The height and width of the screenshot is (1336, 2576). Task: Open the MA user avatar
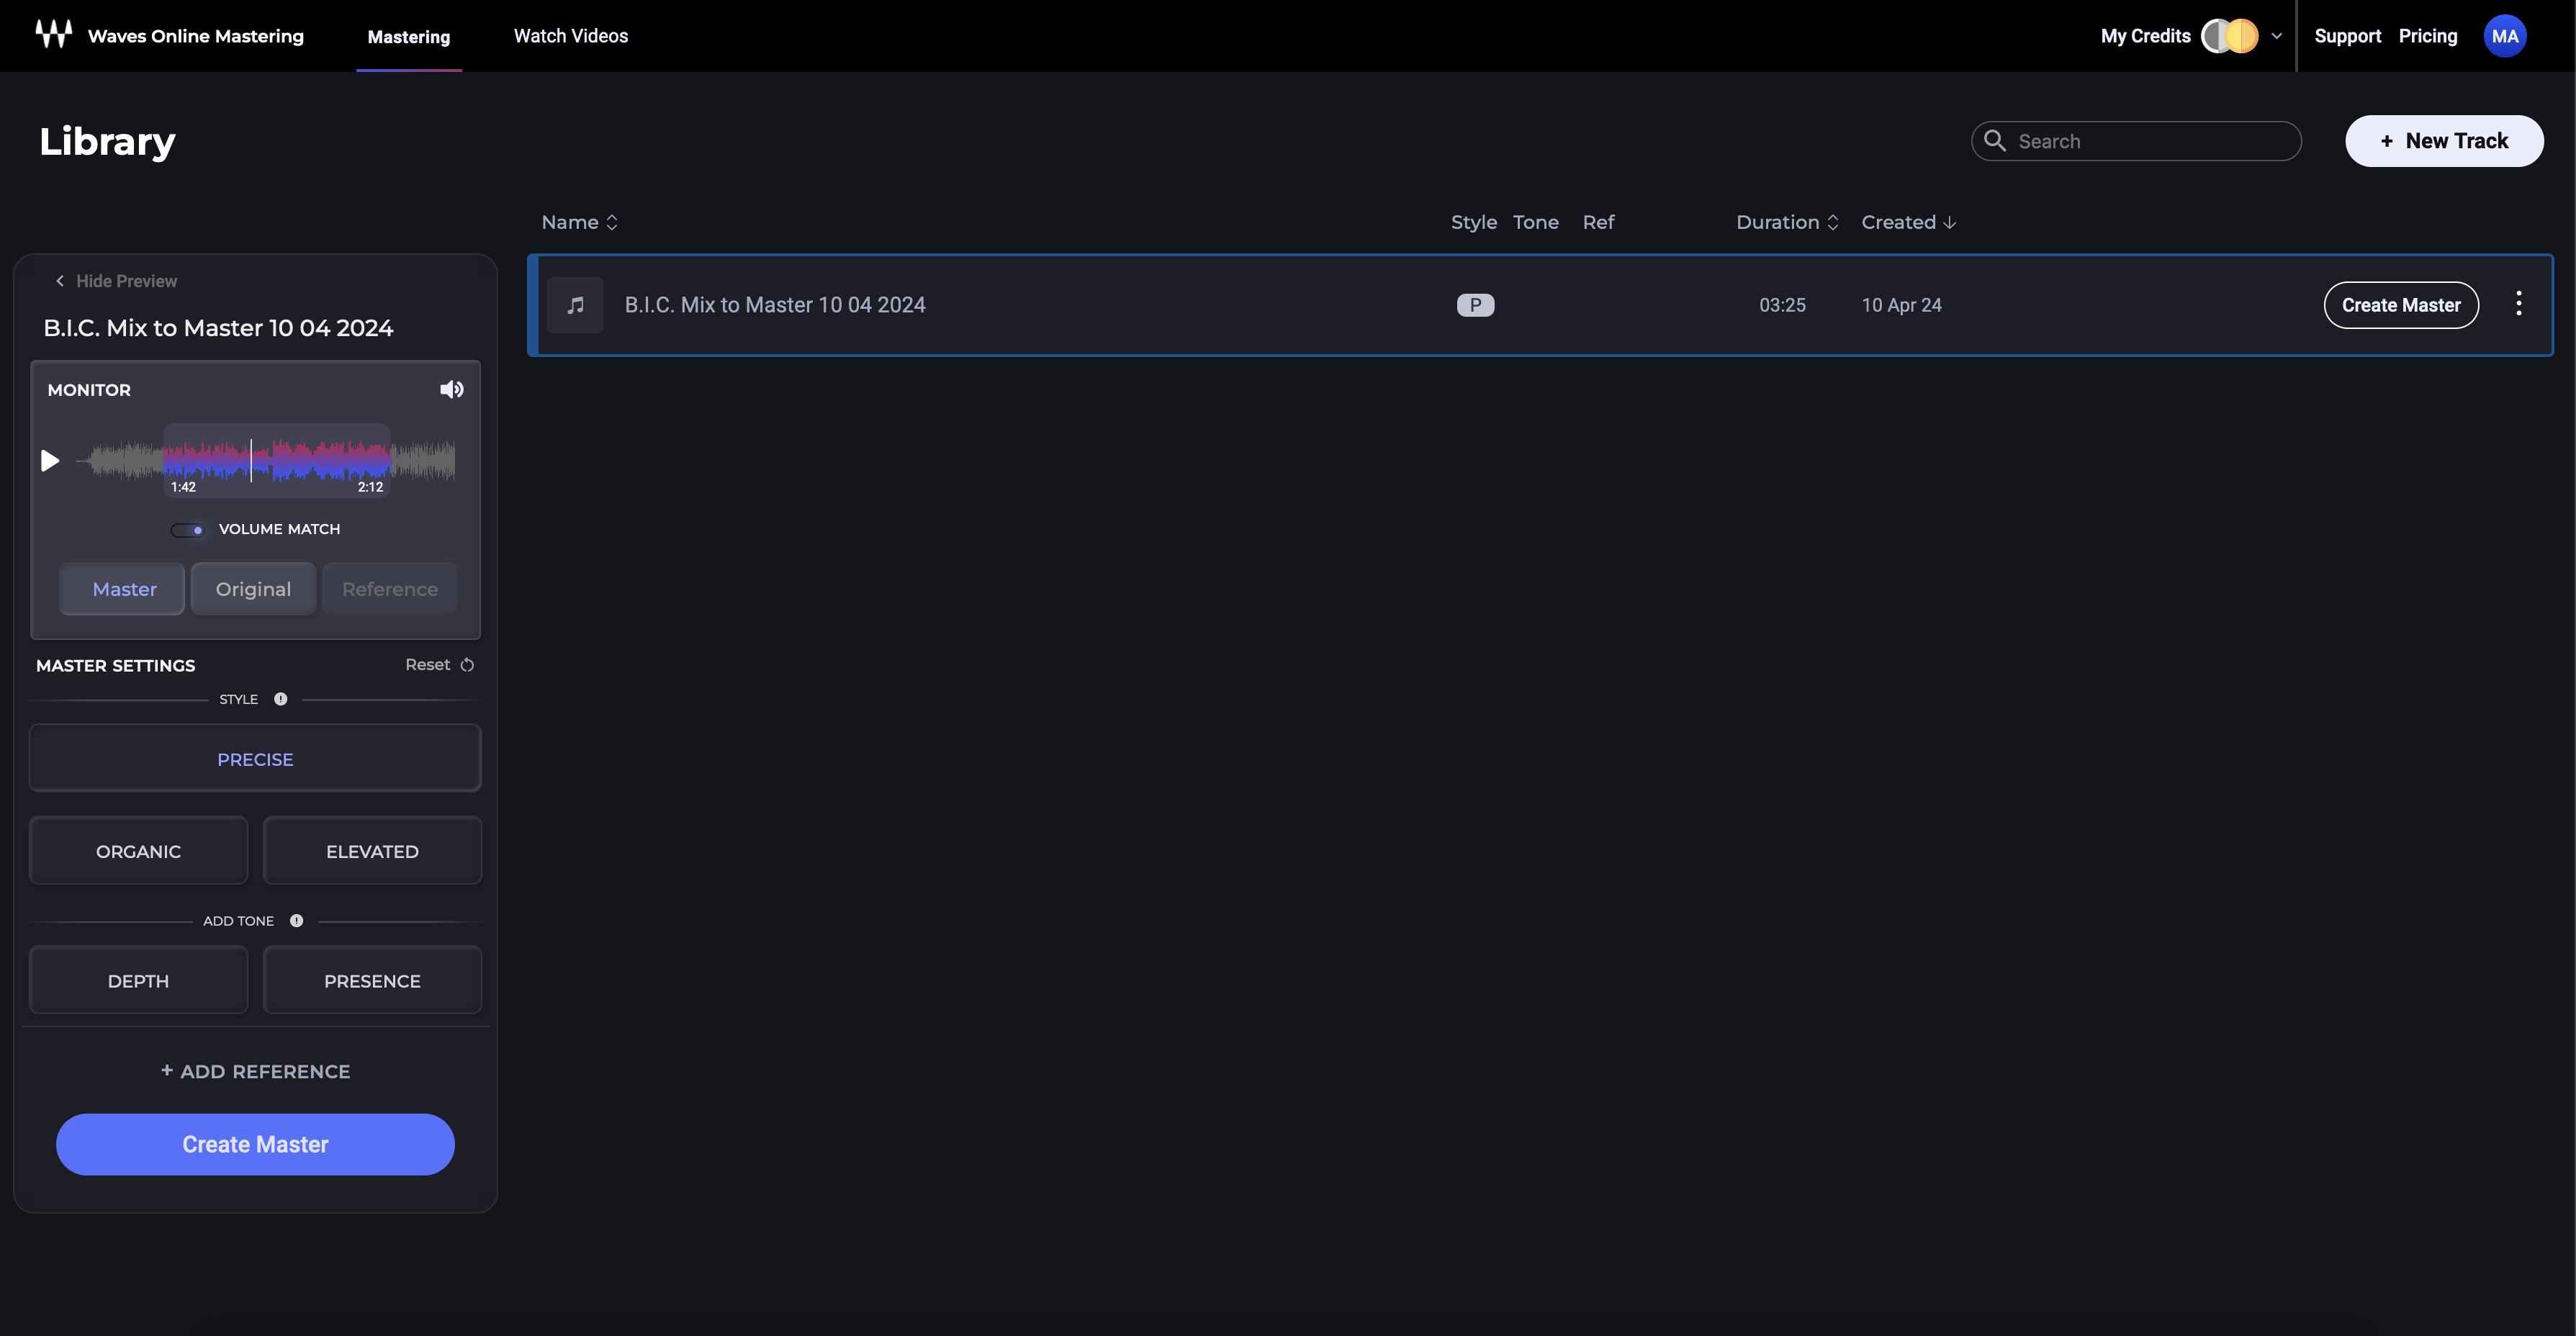click(x=2504, y=36)
